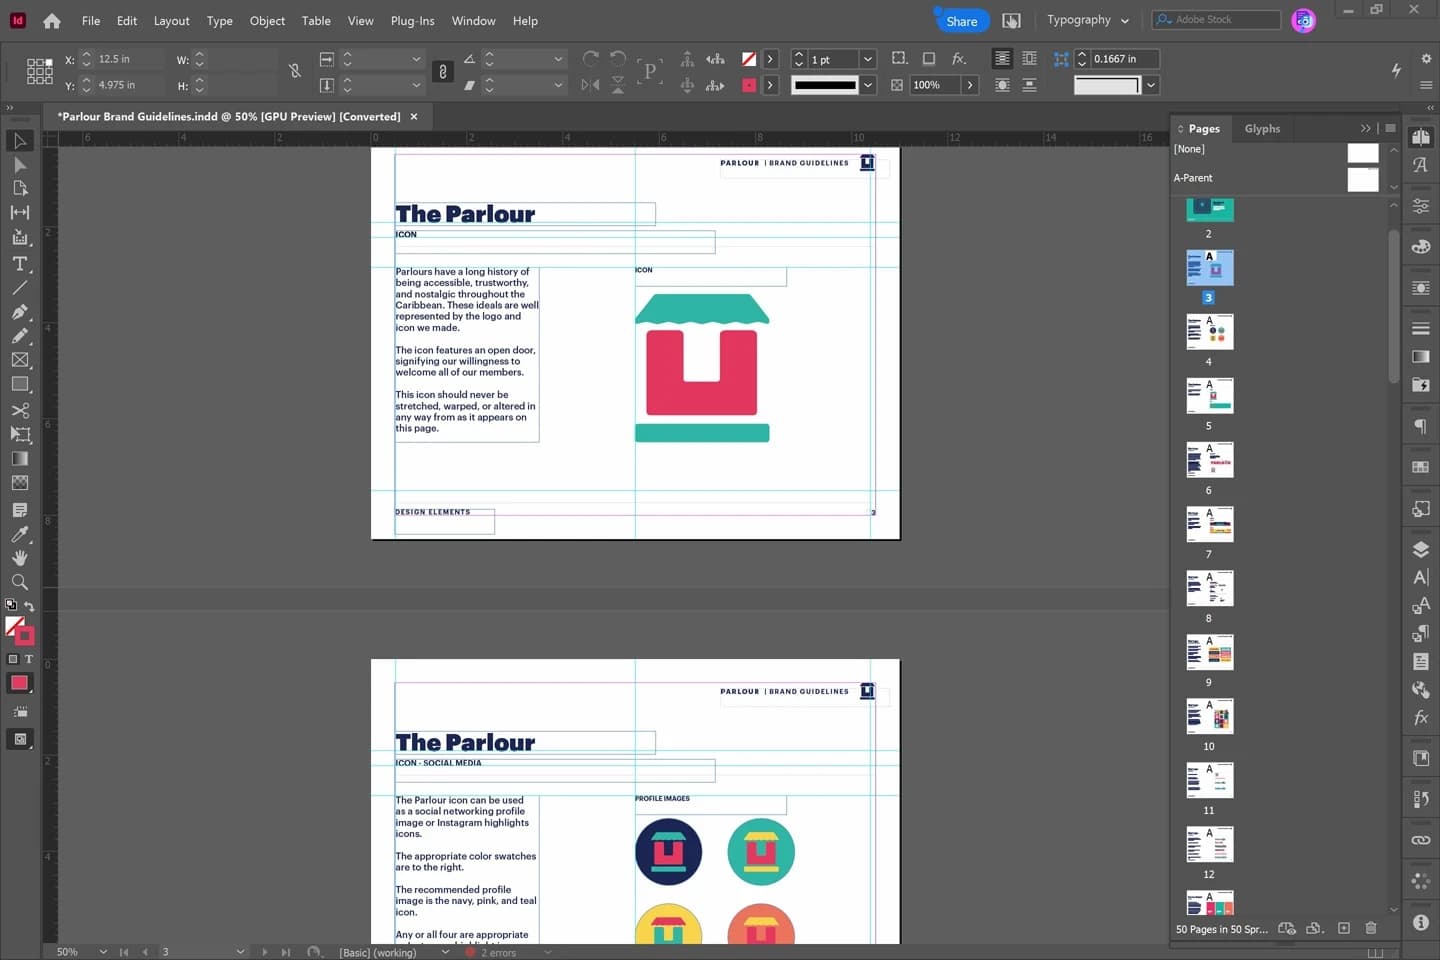
Task: Select the Zoom tool
Action: tap(19, 582)
